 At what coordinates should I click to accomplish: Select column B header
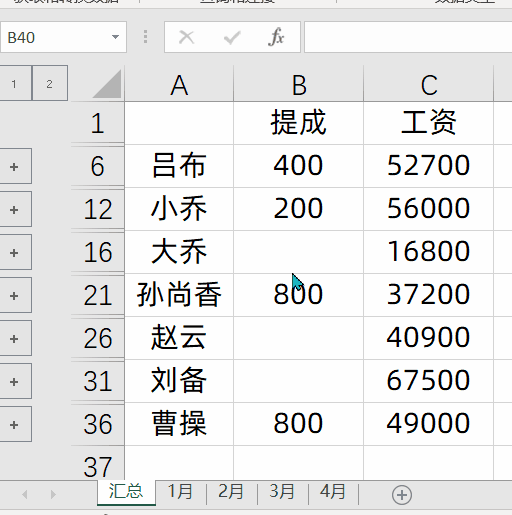(299, 84)
